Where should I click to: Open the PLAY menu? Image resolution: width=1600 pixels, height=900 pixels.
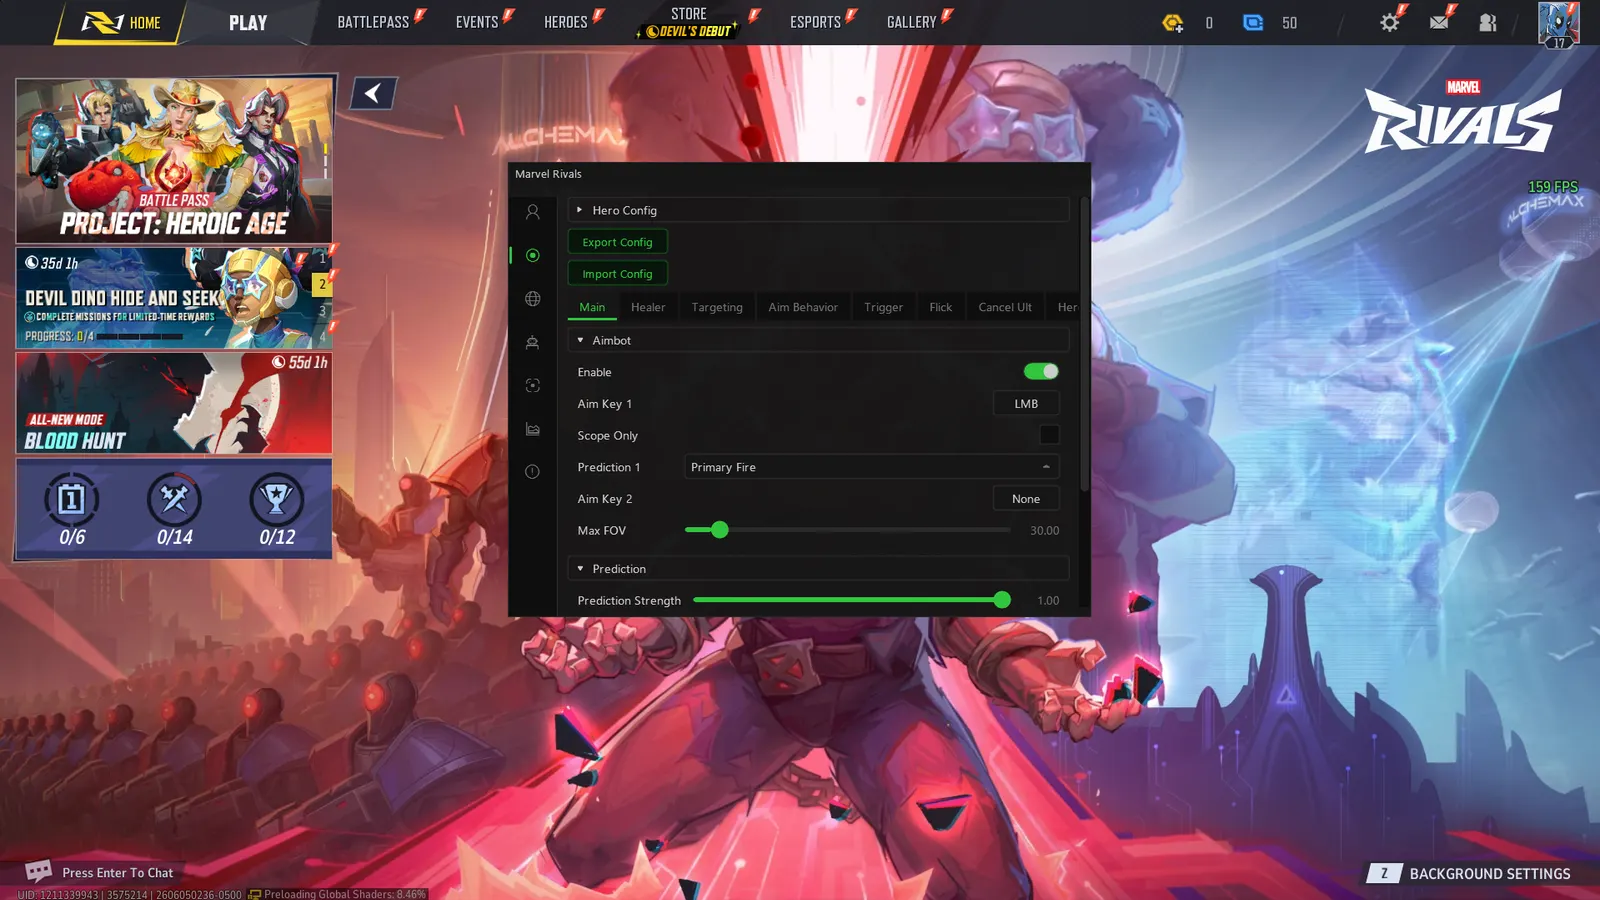(x=248, y=22)
